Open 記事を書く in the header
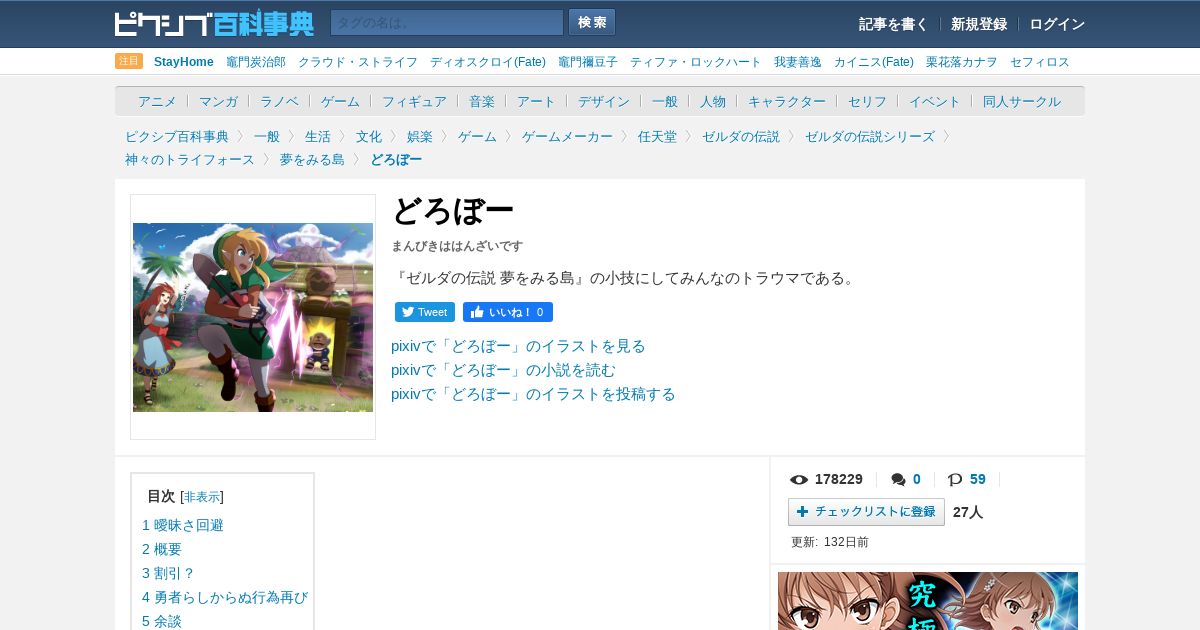Viewport: 1200px width, 630px height. (x=893, y=24)
